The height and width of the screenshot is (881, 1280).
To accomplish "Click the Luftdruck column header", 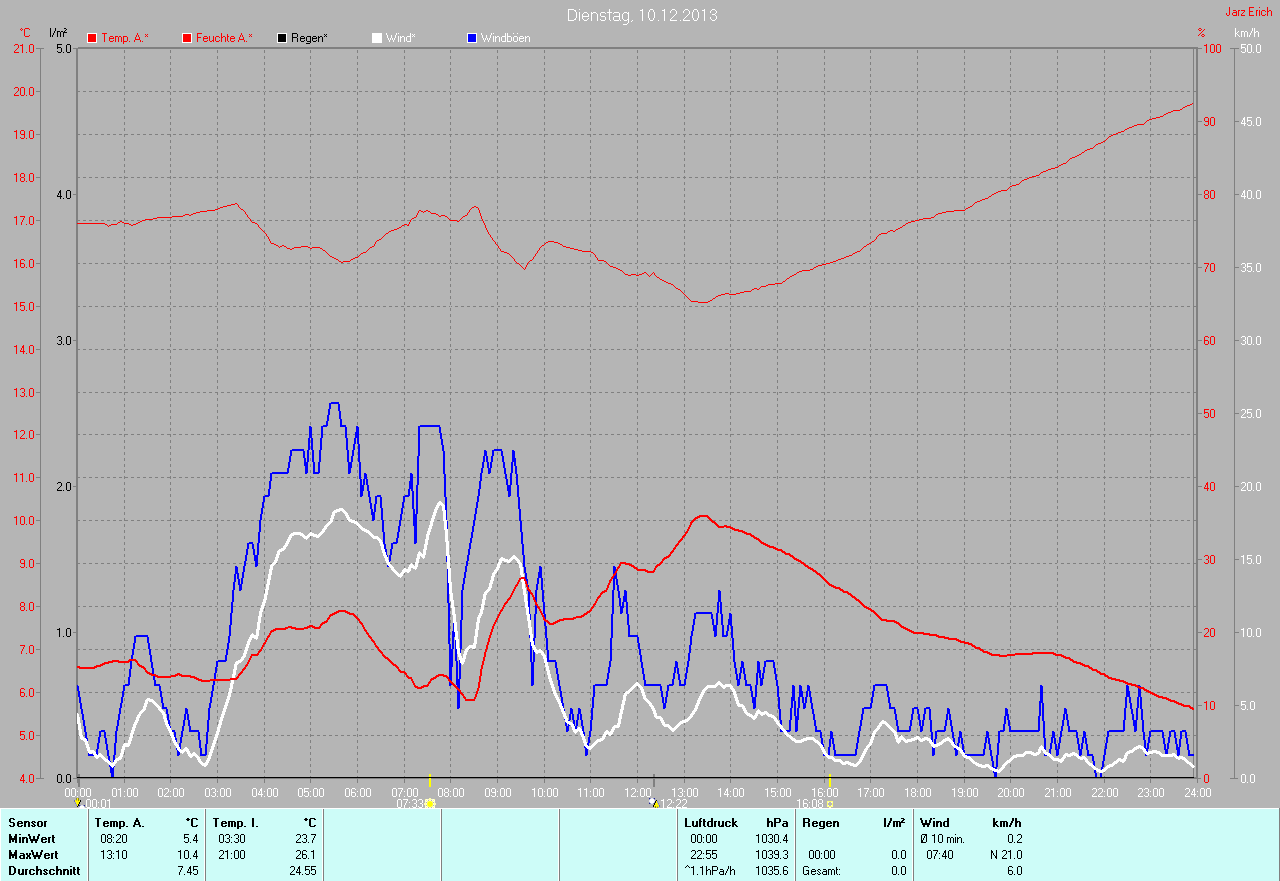I will click(x=711, y=823).
